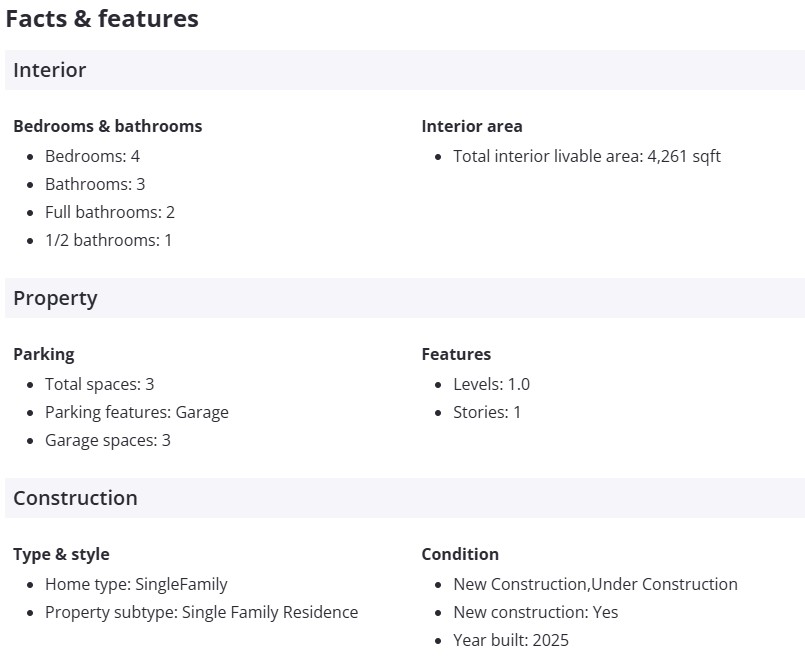This screenshot has height=666, width=805.
Task: Click the "Facts & features" heading
Action: click(x=102, y=19)
